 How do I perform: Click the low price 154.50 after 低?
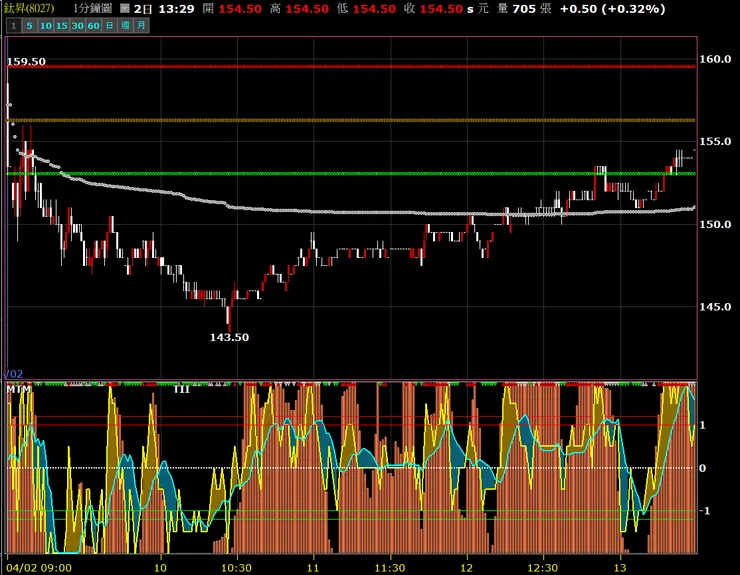[374, 8]
